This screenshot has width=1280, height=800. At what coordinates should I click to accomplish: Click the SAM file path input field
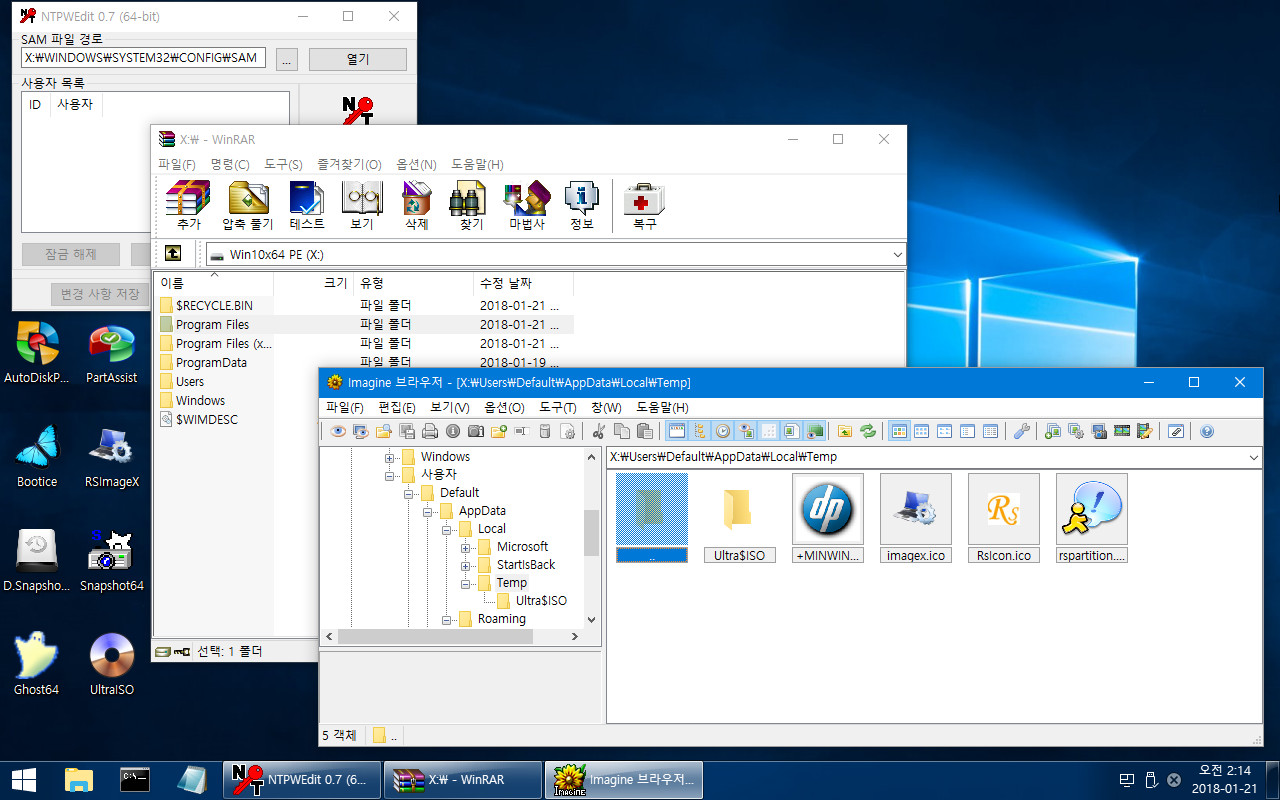[143, 59]
